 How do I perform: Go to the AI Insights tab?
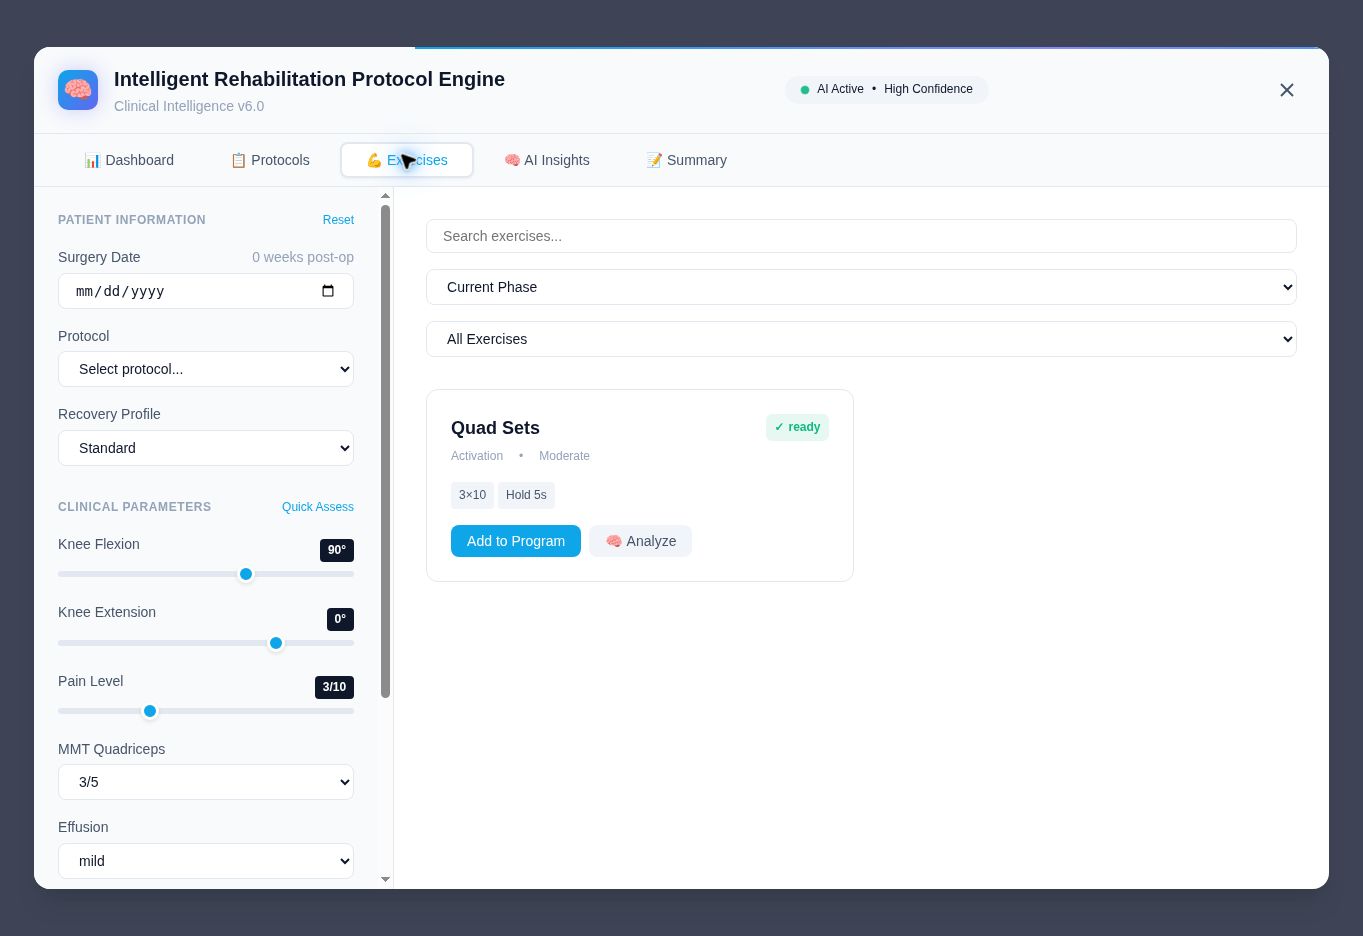coord(547,160)
